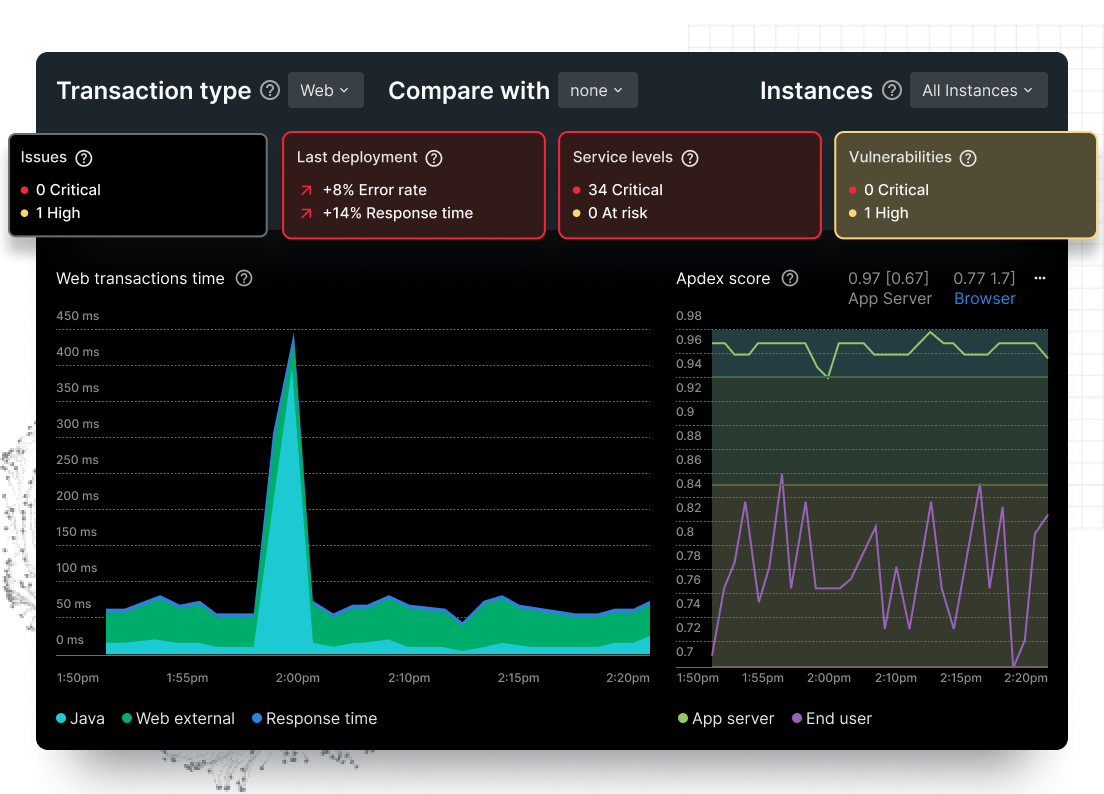Open the All Instances dropdown
This screenshot has height=794, width=1104.
[978, 90]
